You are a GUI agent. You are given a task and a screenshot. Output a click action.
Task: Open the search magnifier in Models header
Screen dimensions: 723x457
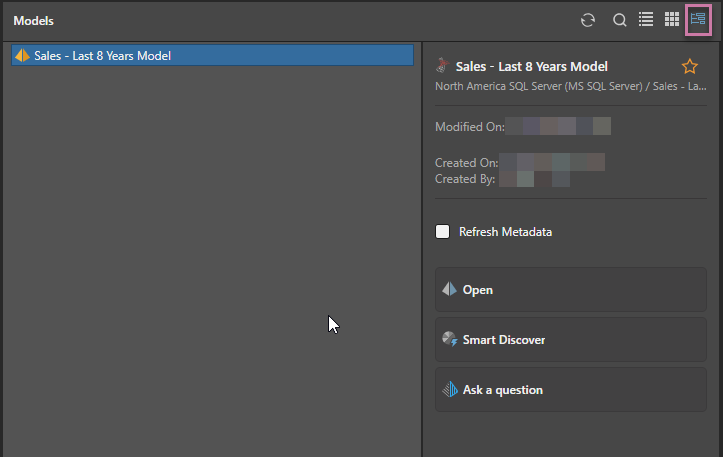pyautogui.click(x=620, y=20)
